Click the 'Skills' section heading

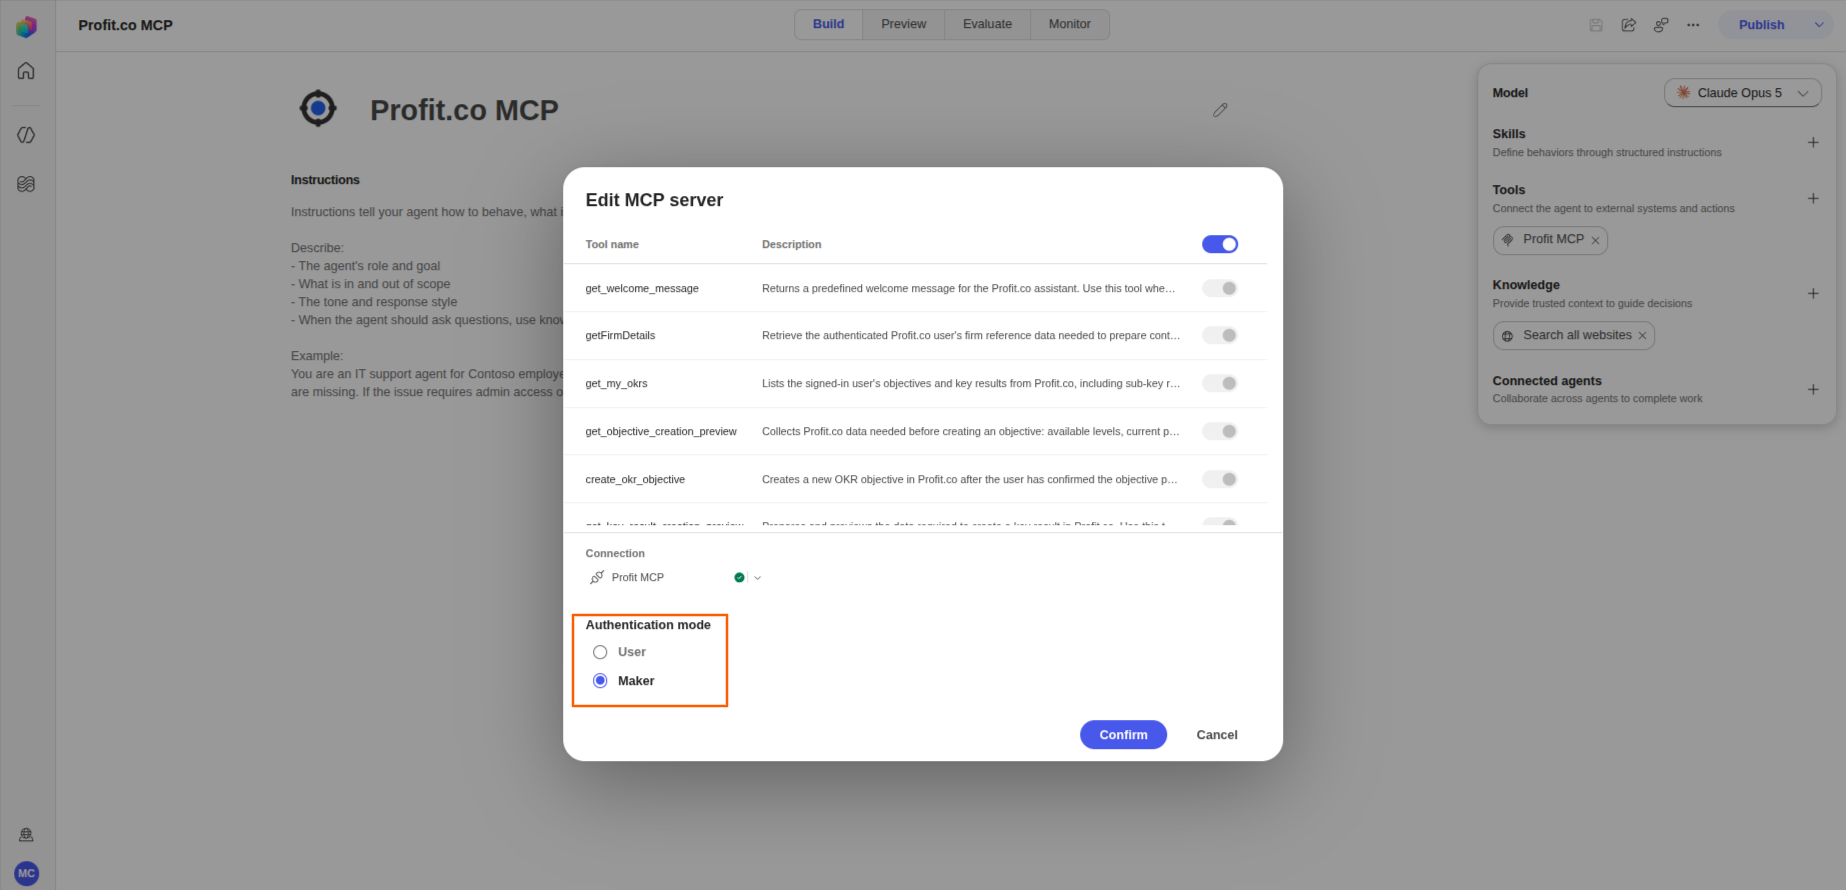pos(1509,134)
